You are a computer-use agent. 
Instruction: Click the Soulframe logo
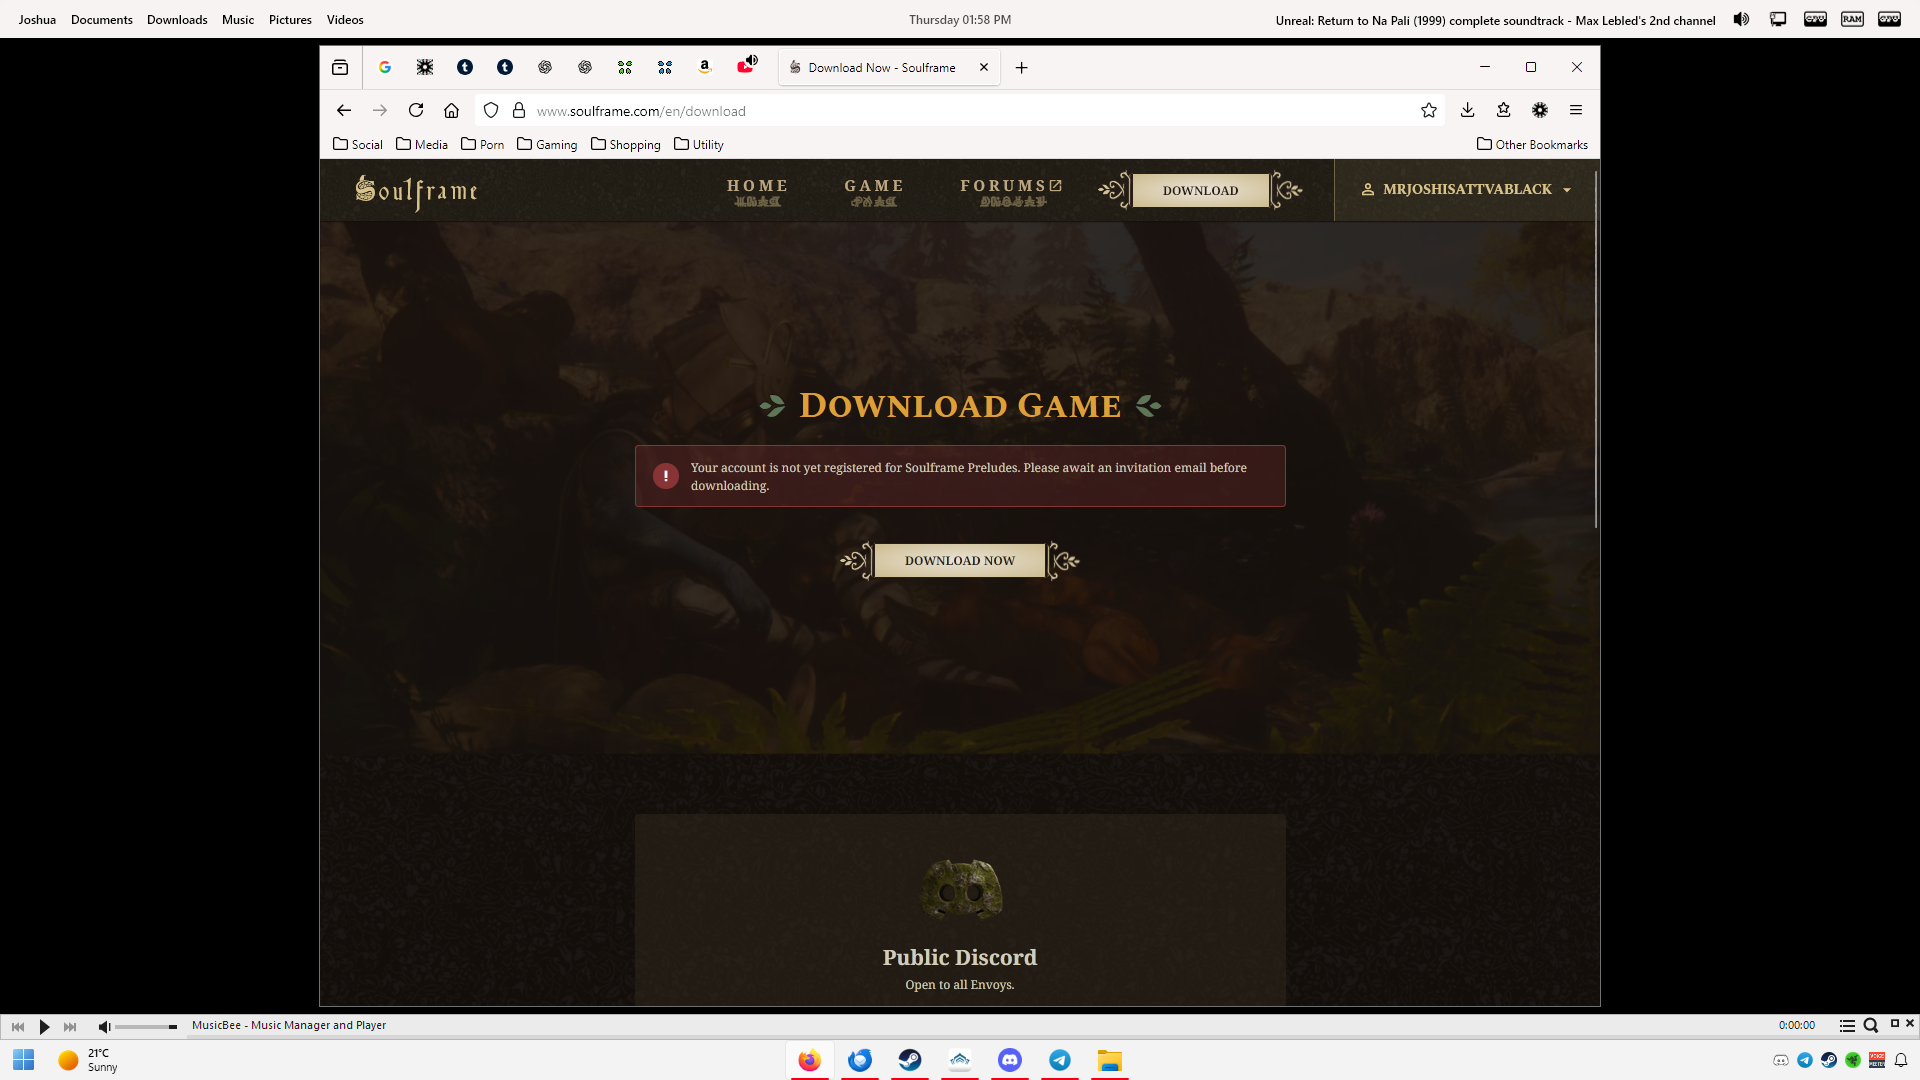pyautogui.click(x=416, y=190)
